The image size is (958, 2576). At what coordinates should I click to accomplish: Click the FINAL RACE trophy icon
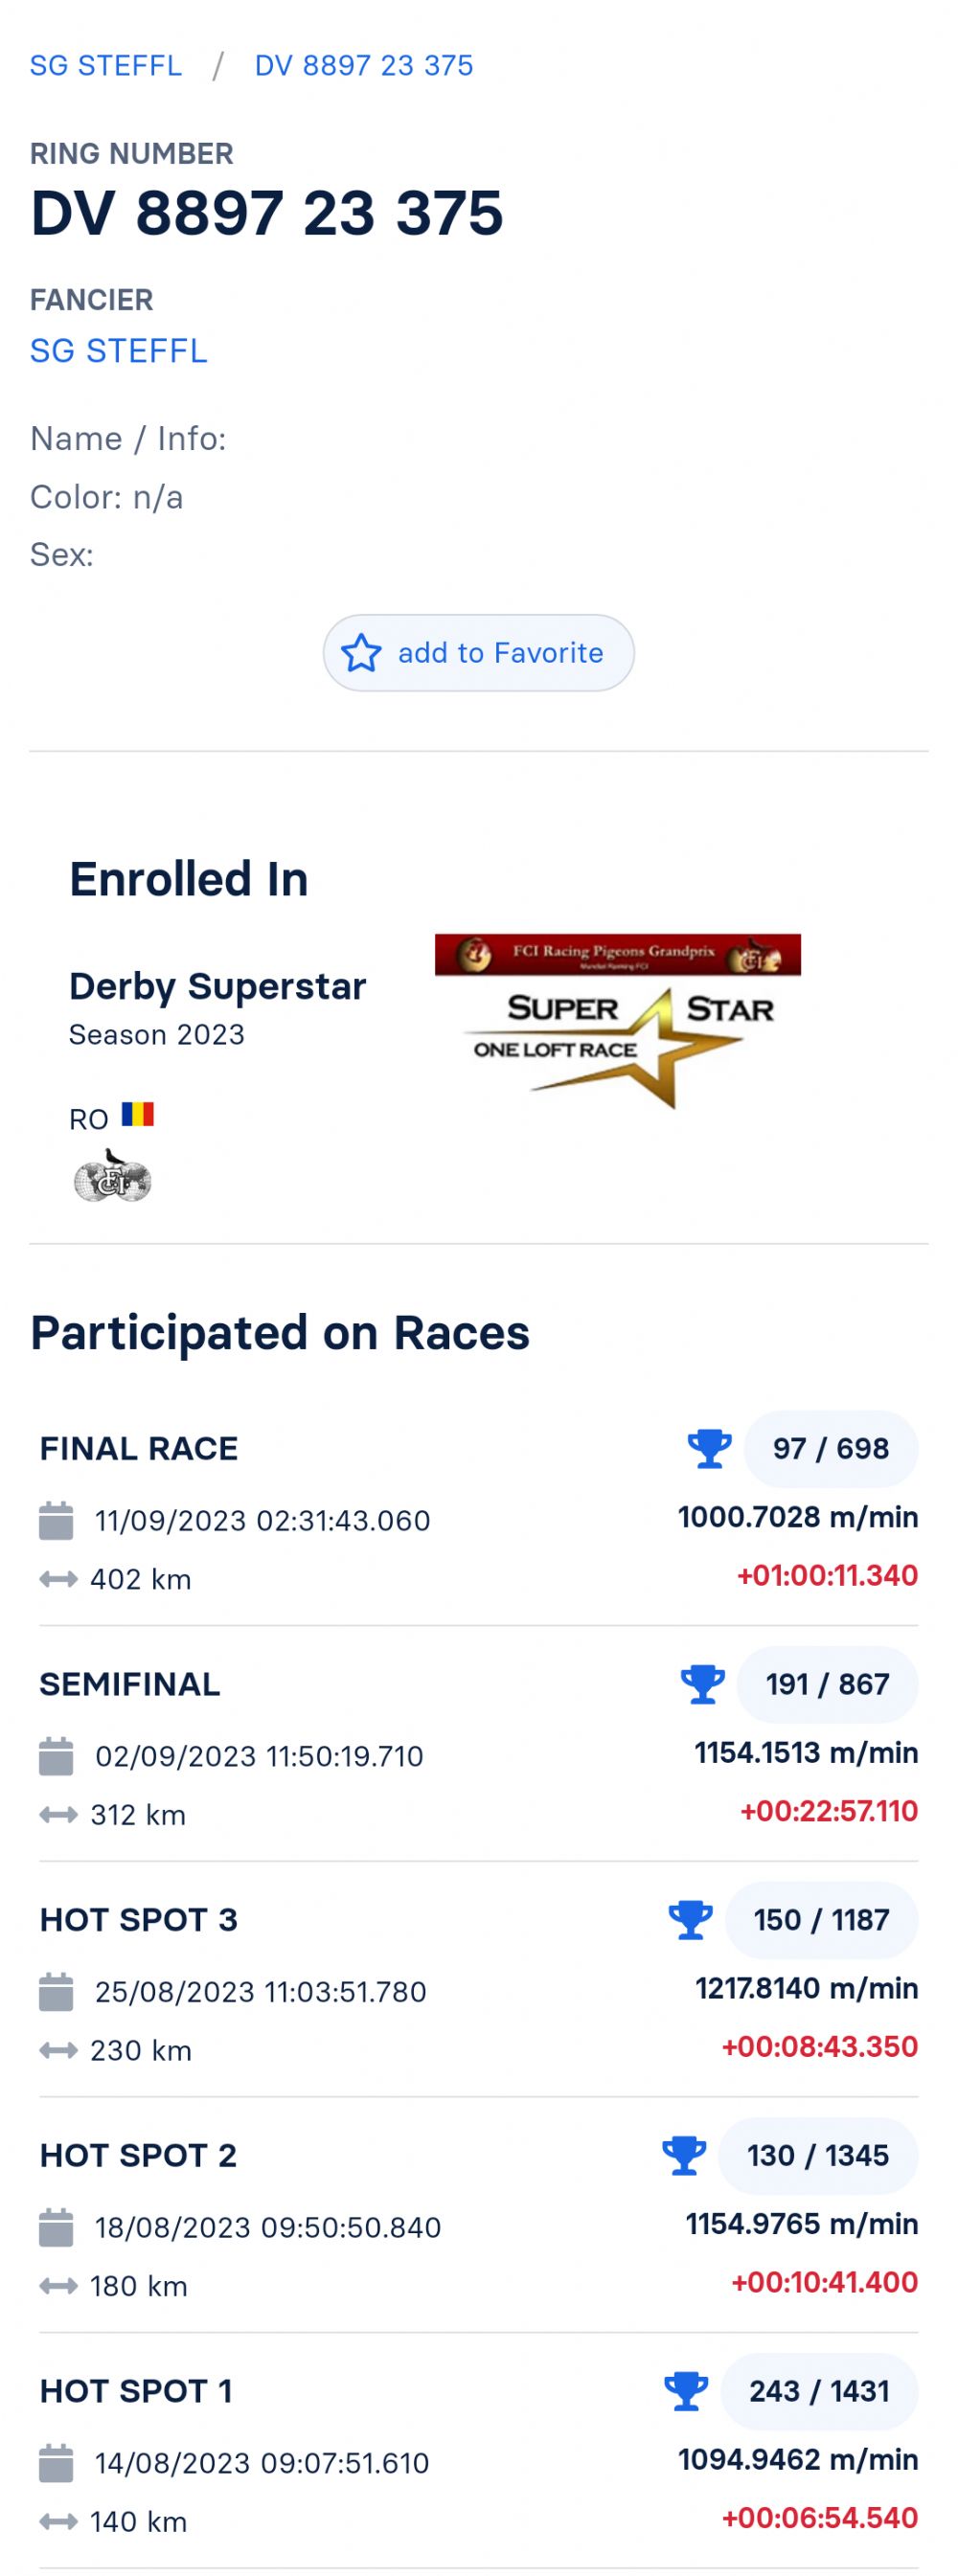coord(709,1448)
